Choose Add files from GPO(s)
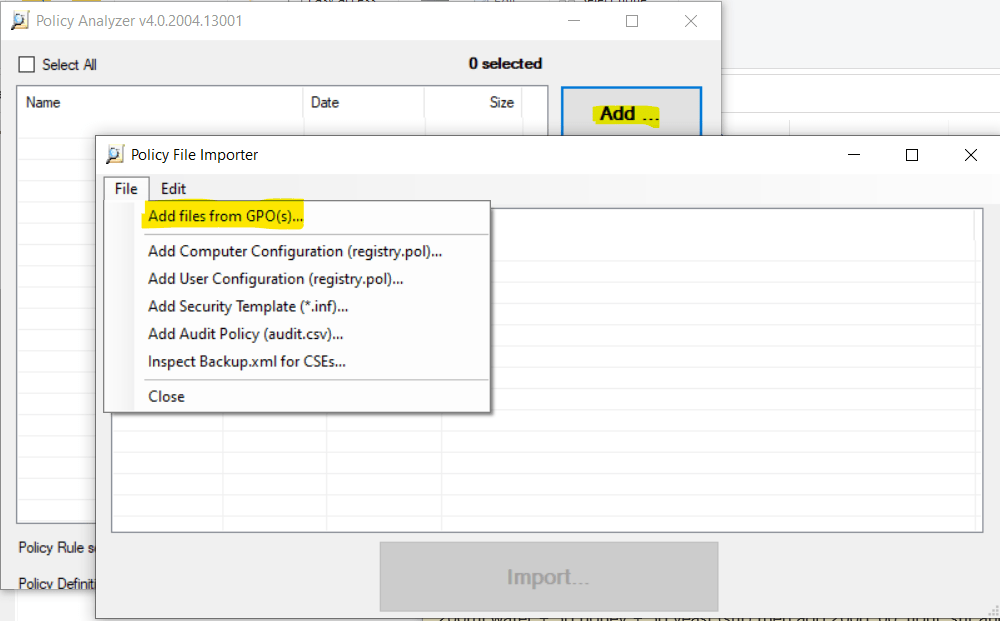 point(225,216)
